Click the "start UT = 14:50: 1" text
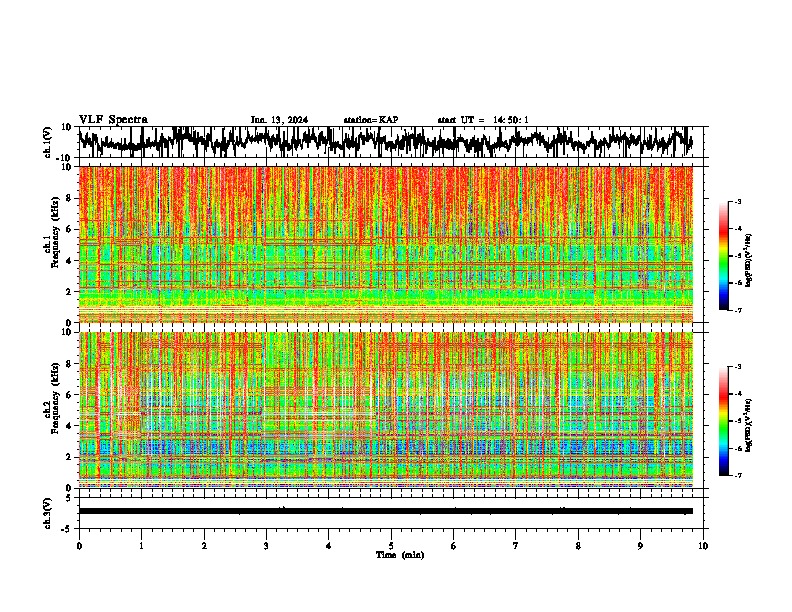 (483, 120)
